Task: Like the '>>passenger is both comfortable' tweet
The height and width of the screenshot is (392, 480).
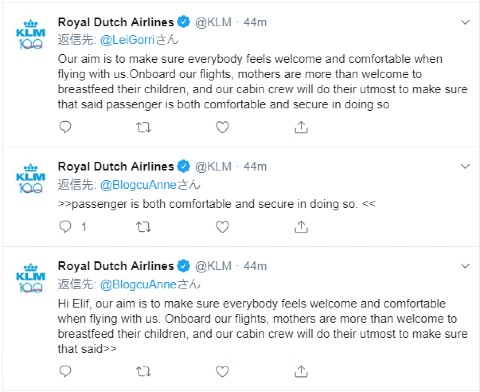Action: pos(222,227)
